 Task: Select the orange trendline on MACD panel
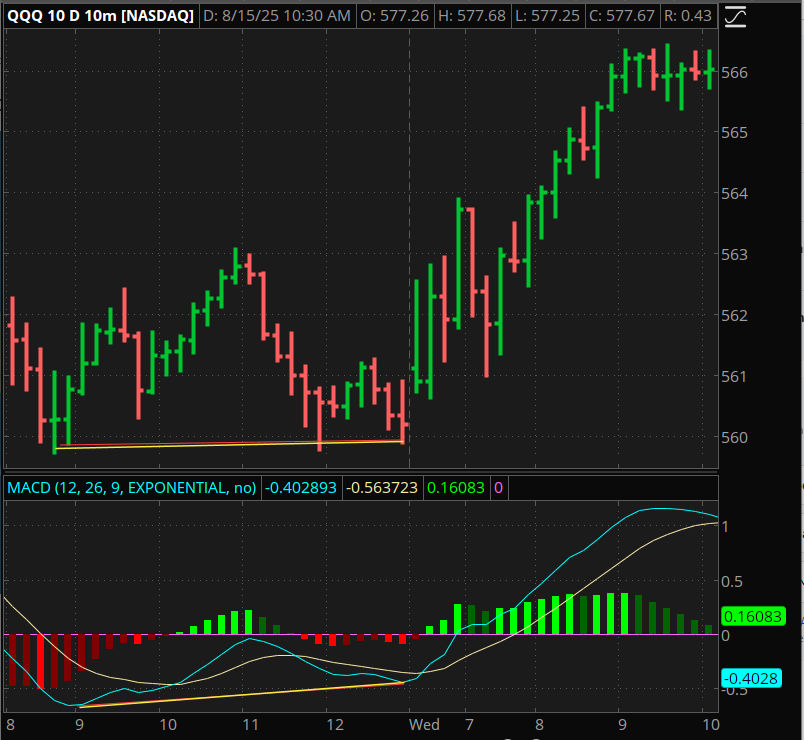[x=242, y=695]
